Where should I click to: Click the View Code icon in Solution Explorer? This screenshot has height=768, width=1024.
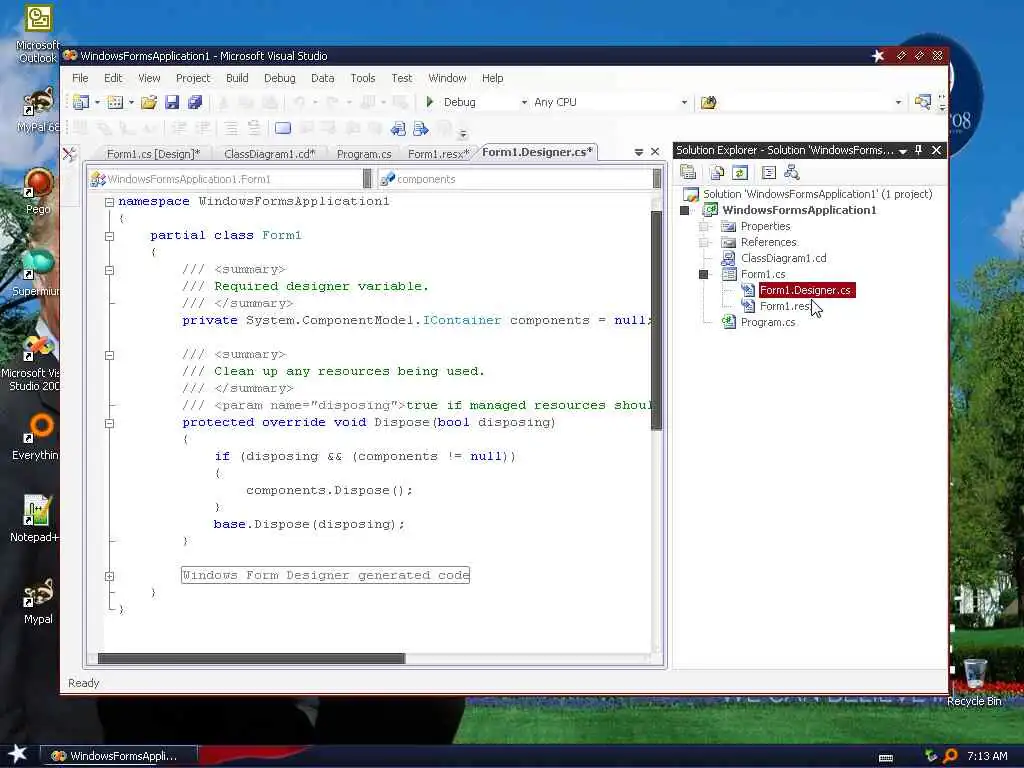click(769, 172)
